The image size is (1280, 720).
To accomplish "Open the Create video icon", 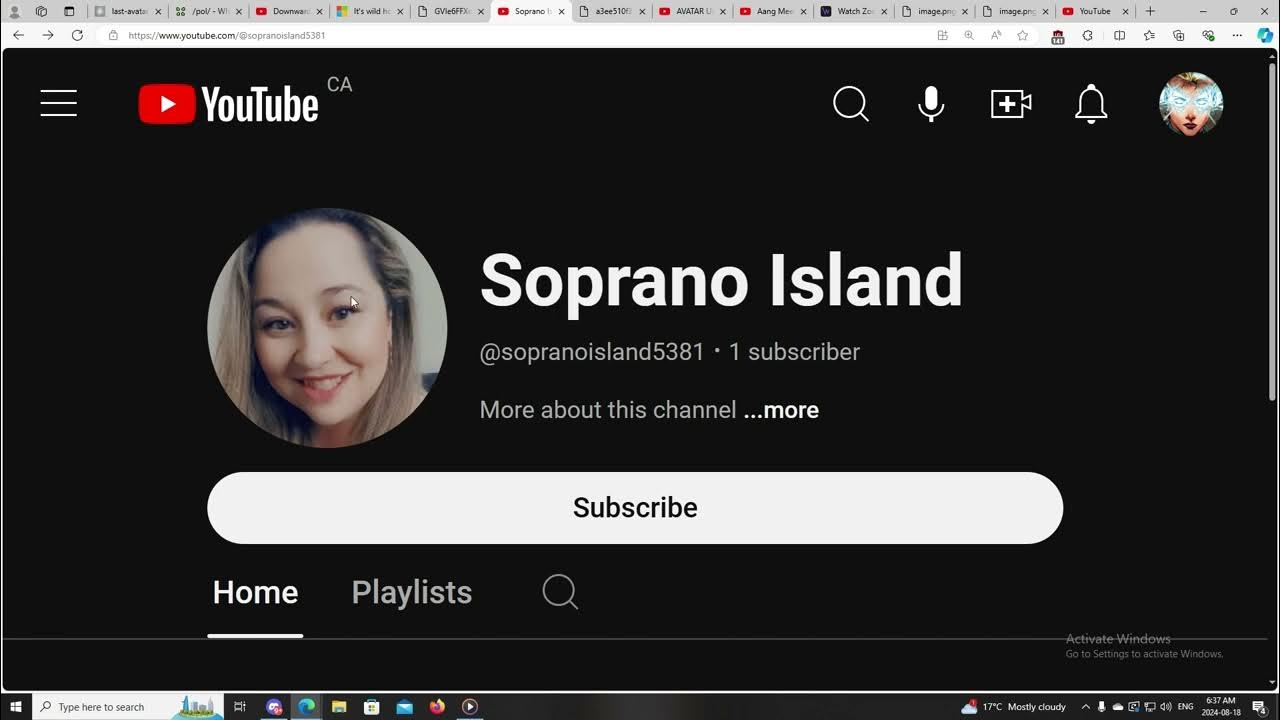I will click(1011, 103).
